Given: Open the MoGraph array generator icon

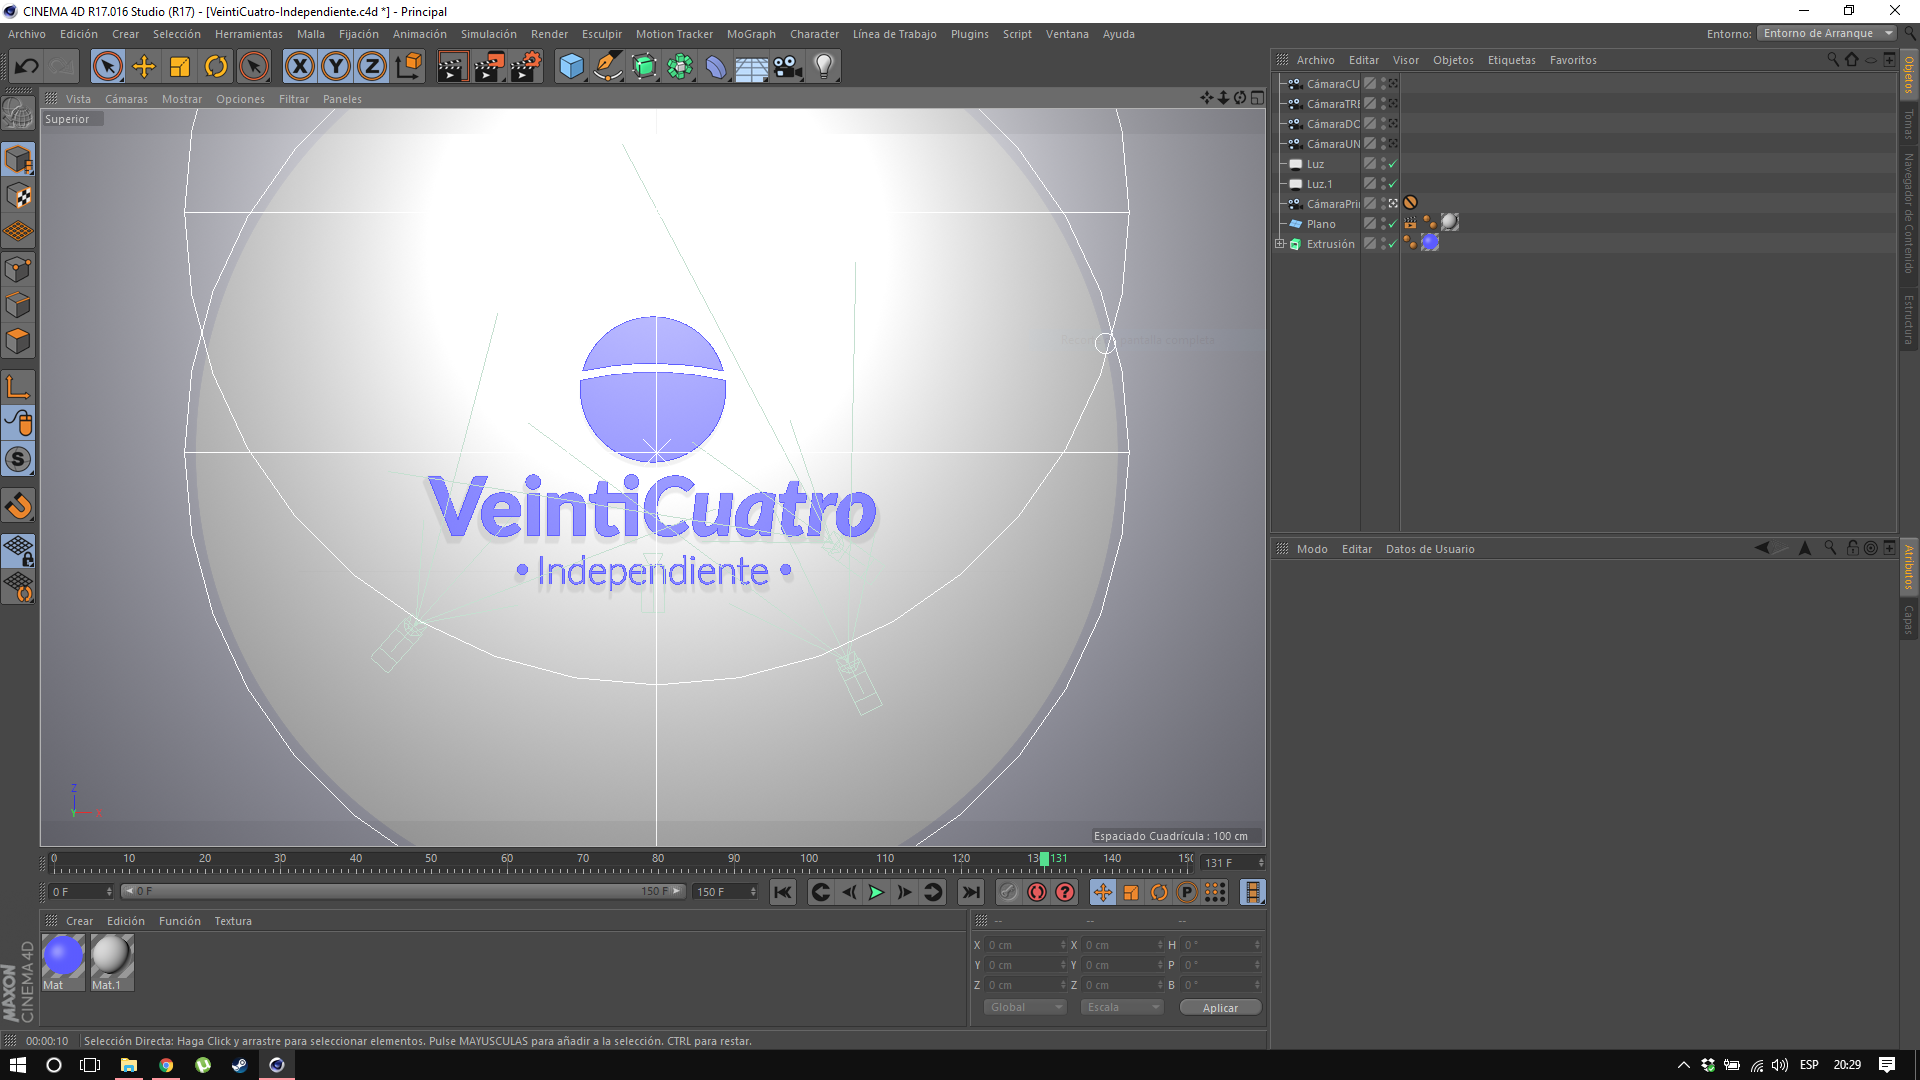Looking at the screenshot, I should (680, 67).
